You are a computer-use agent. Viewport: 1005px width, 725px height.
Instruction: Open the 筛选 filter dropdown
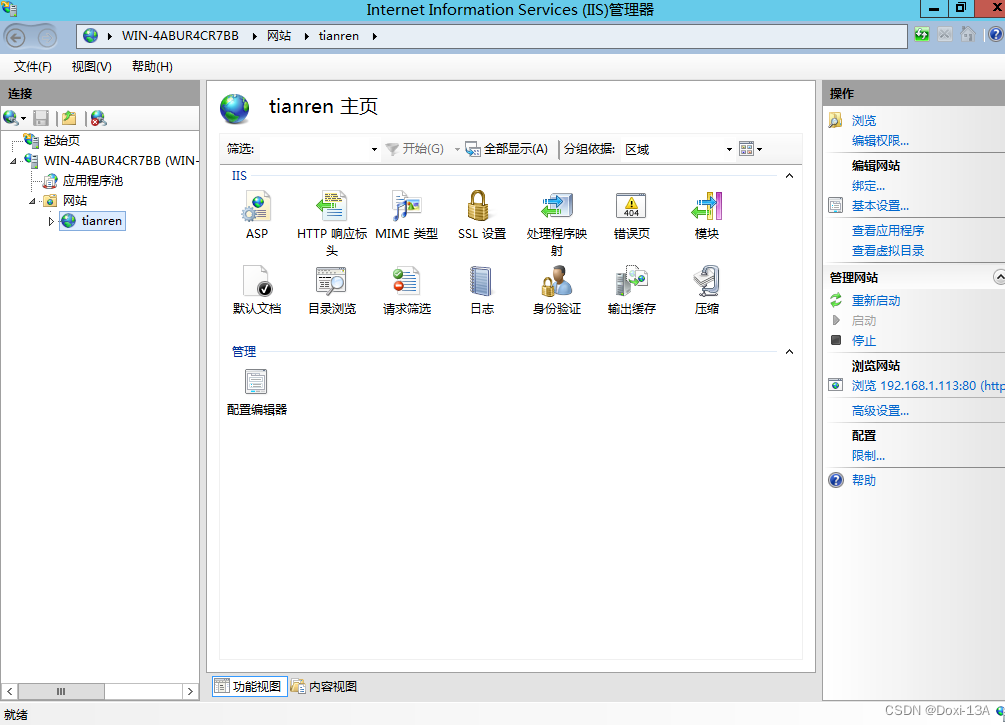pos(374,149)
